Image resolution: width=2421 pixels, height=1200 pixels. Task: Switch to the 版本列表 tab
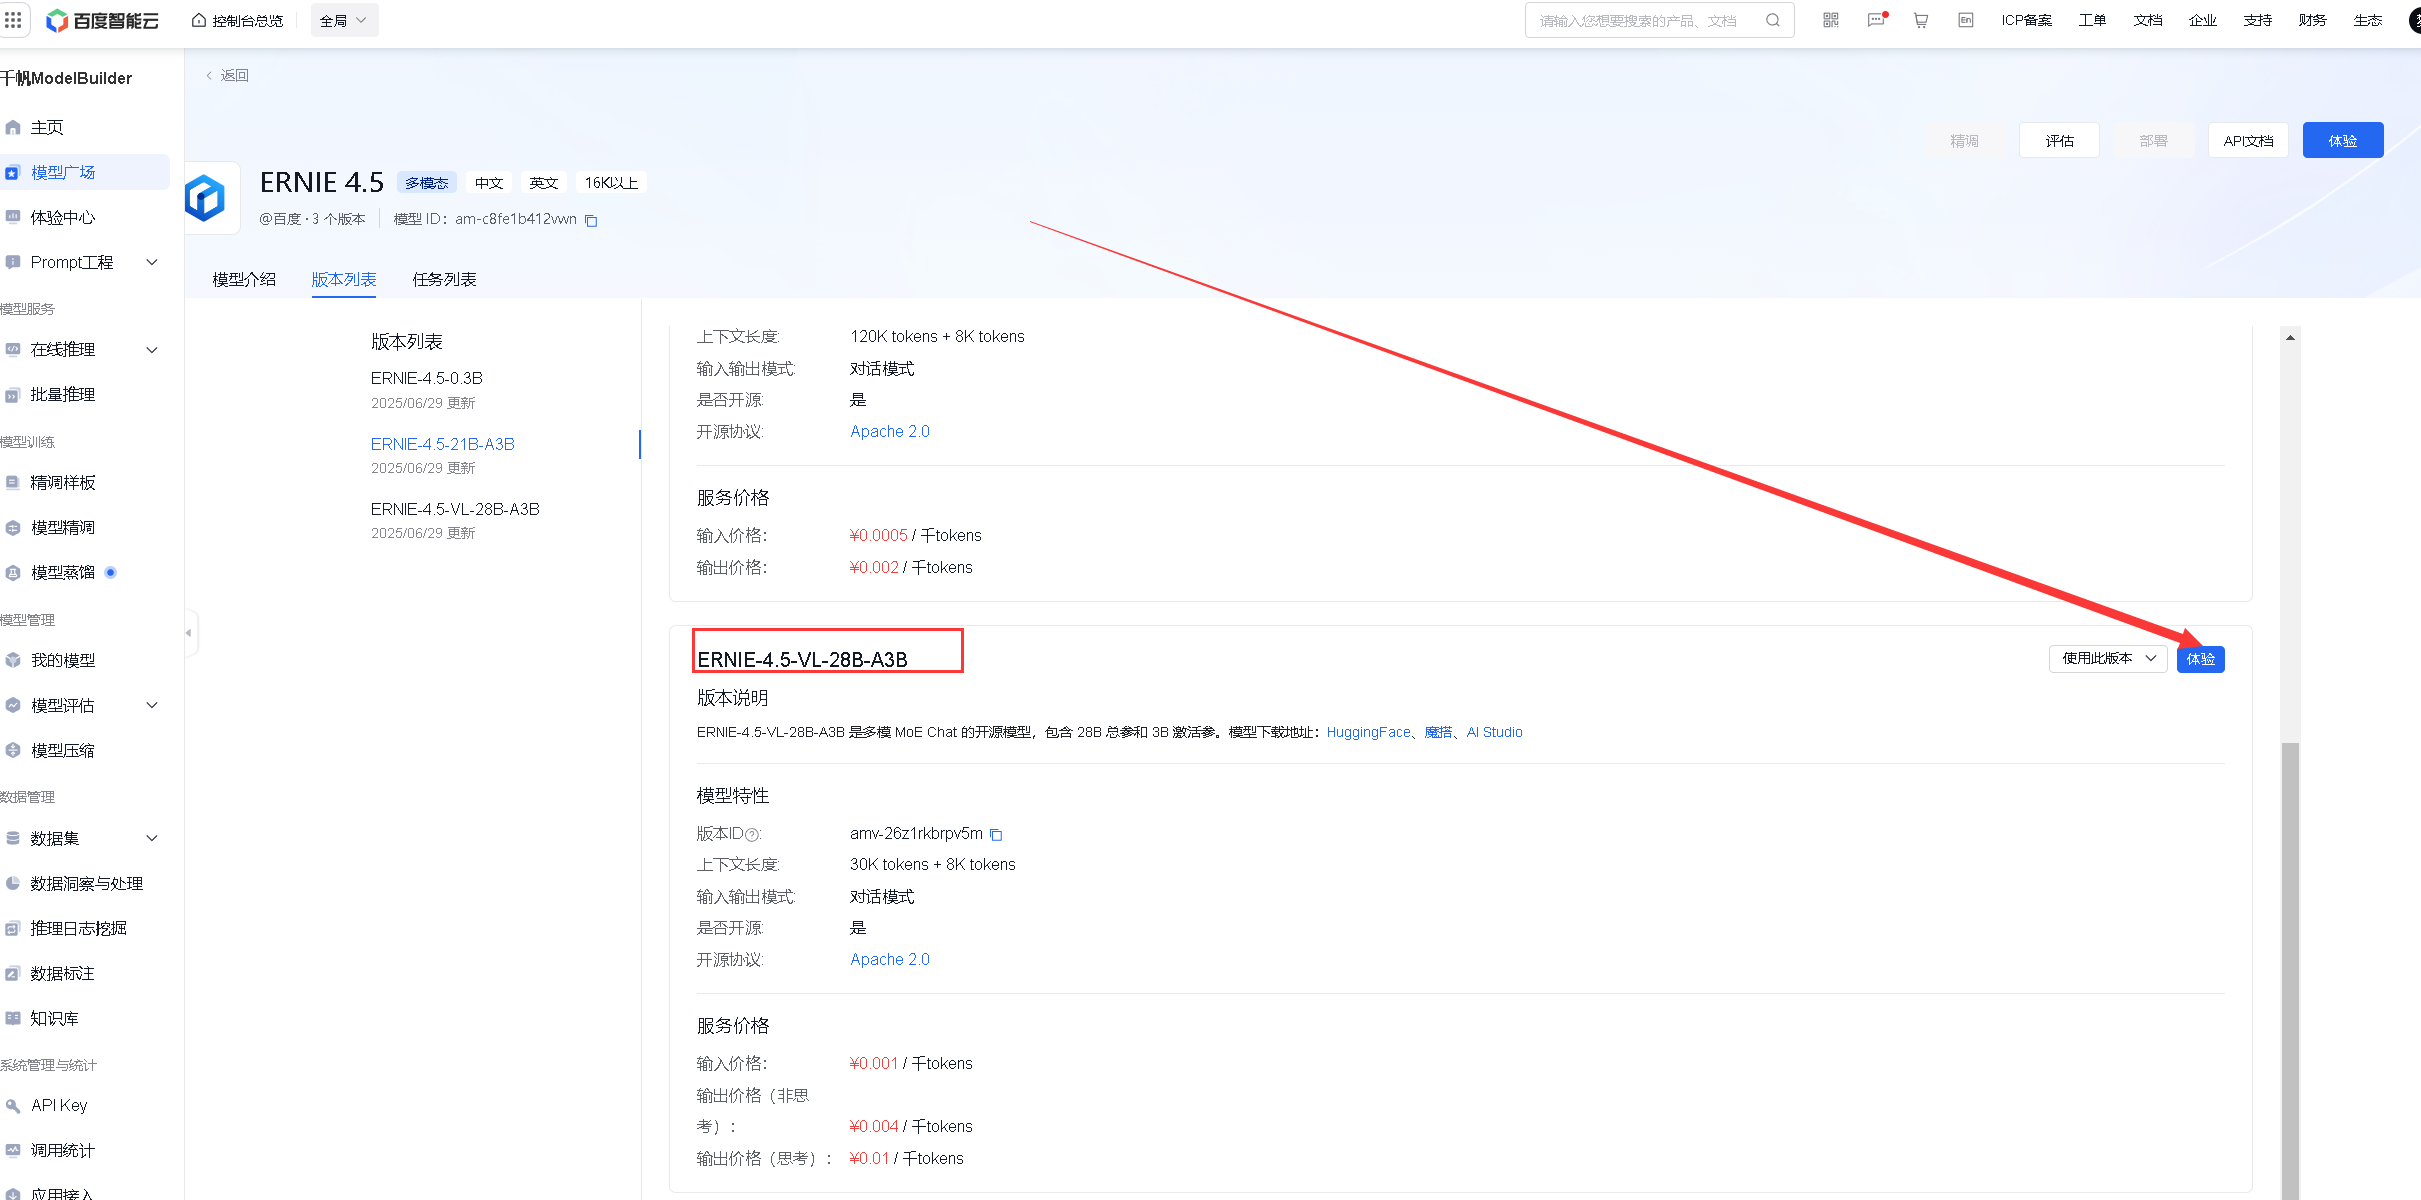click(x=344, y=279)
